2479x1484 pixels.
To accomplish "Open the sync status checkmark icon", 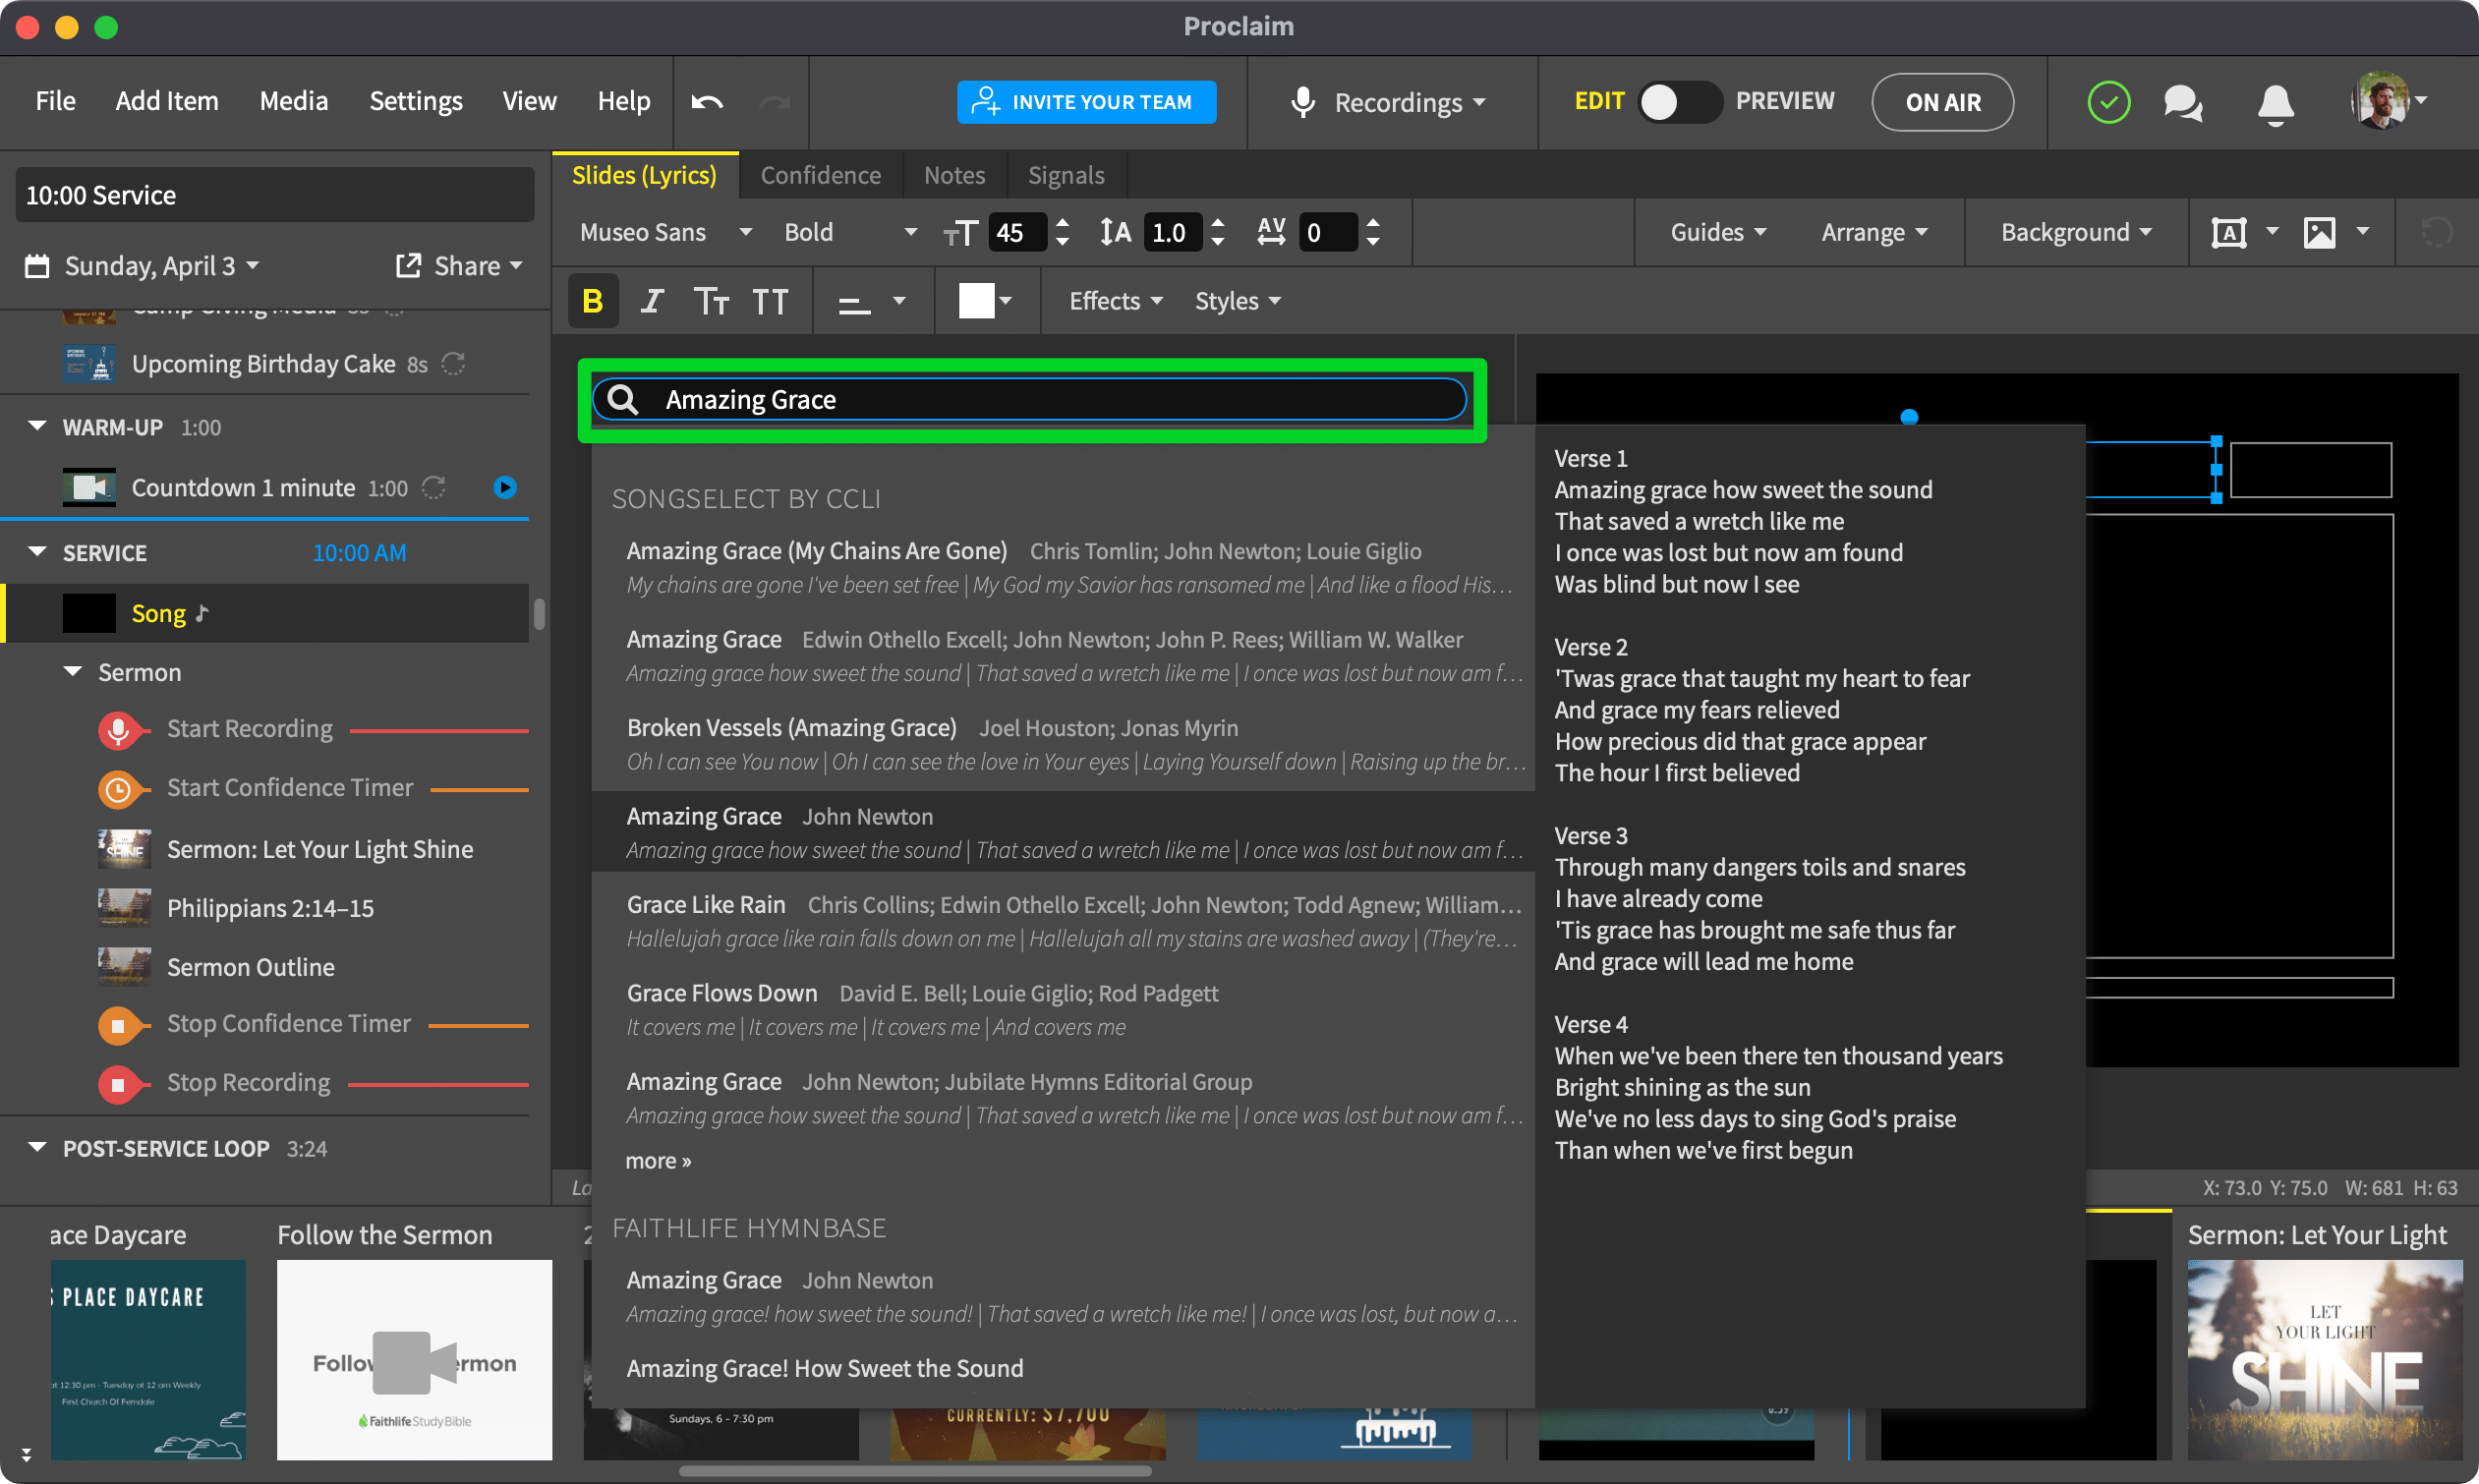I will coord(2108,102).
